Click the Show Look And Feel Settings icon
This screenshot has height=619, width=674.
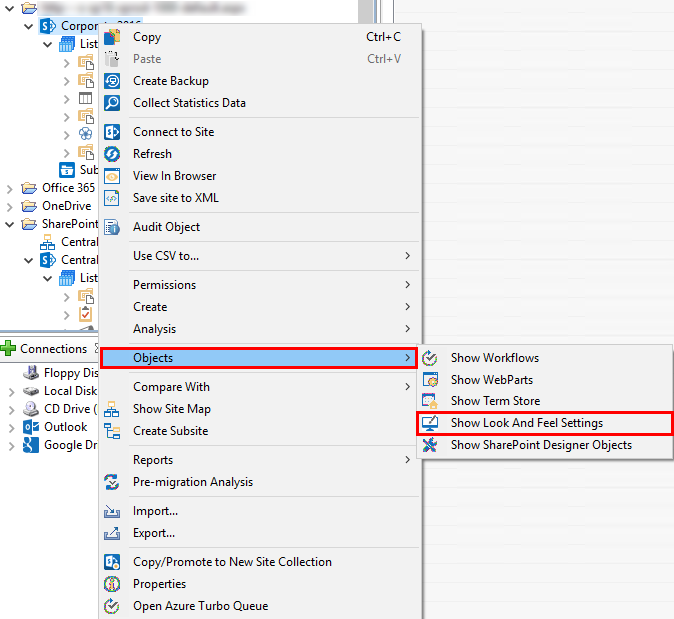click(x=430, y=423)
